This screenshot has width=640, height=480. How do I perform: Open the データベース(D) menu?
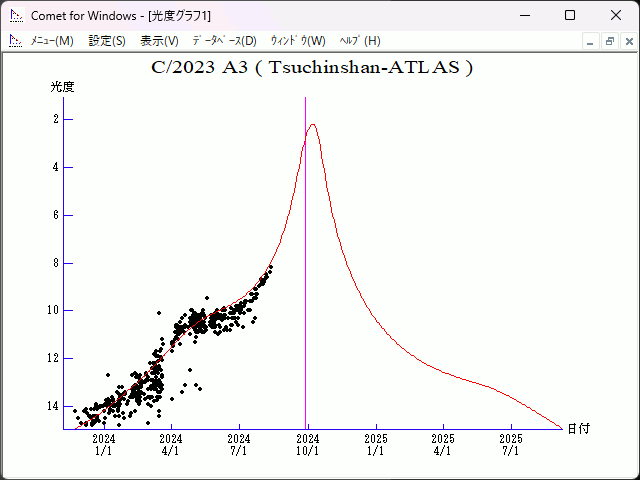224,41
